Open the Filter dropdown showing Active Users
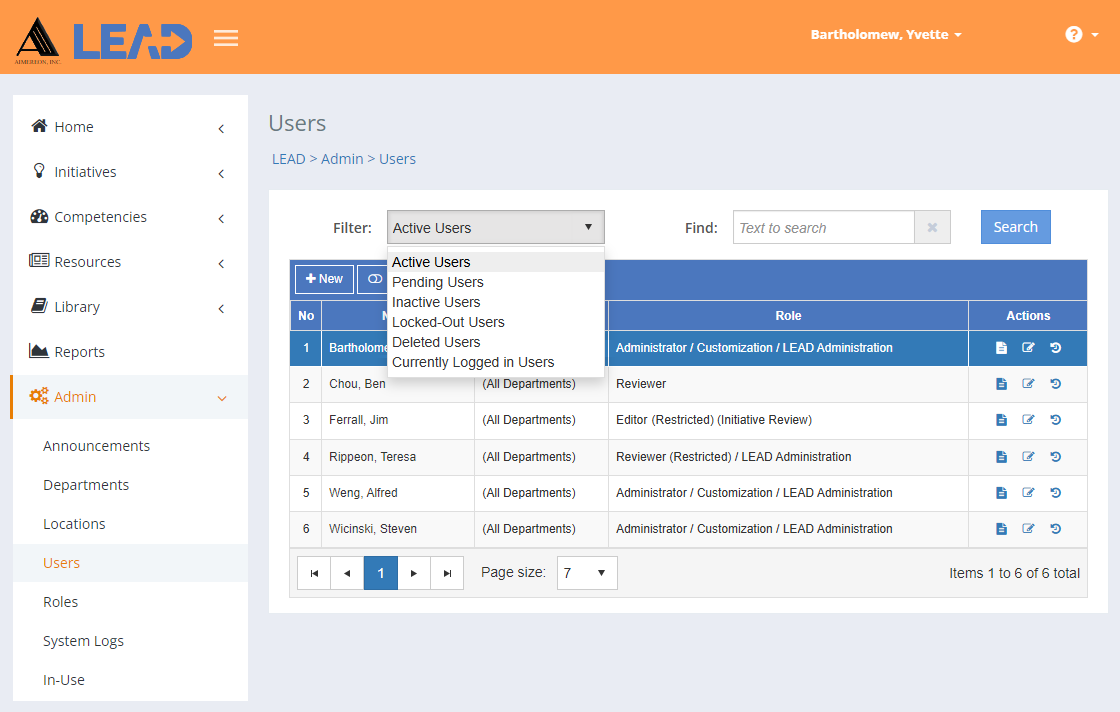Screen dimensions: 1120x712 click(x=496, y=228)
